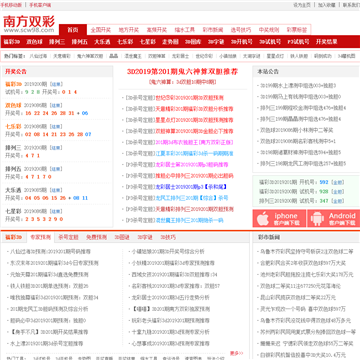Screen dimensions: 360x360
Task: Open 选号技巧 navigation item
Action: [241, 30]
